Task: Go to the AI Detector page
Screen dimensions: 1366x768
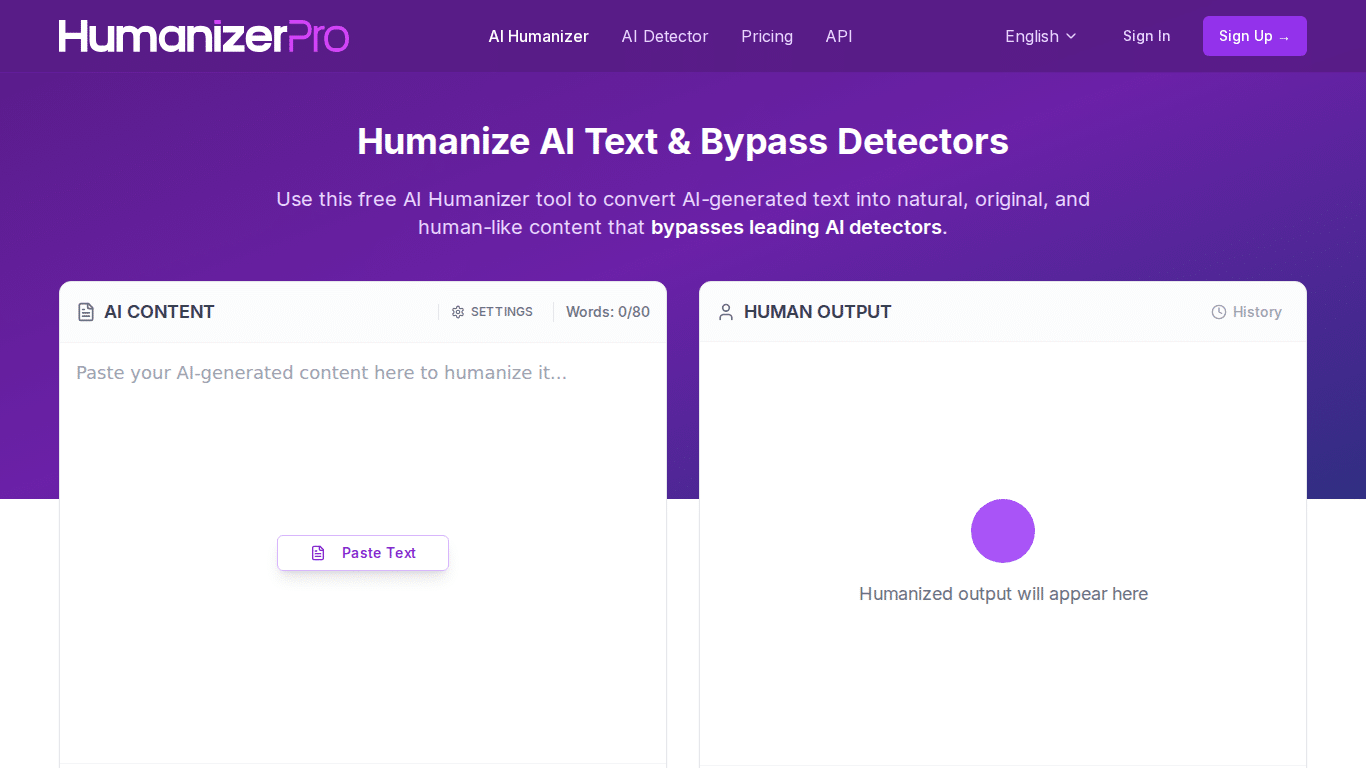Action: coord(664,36)
